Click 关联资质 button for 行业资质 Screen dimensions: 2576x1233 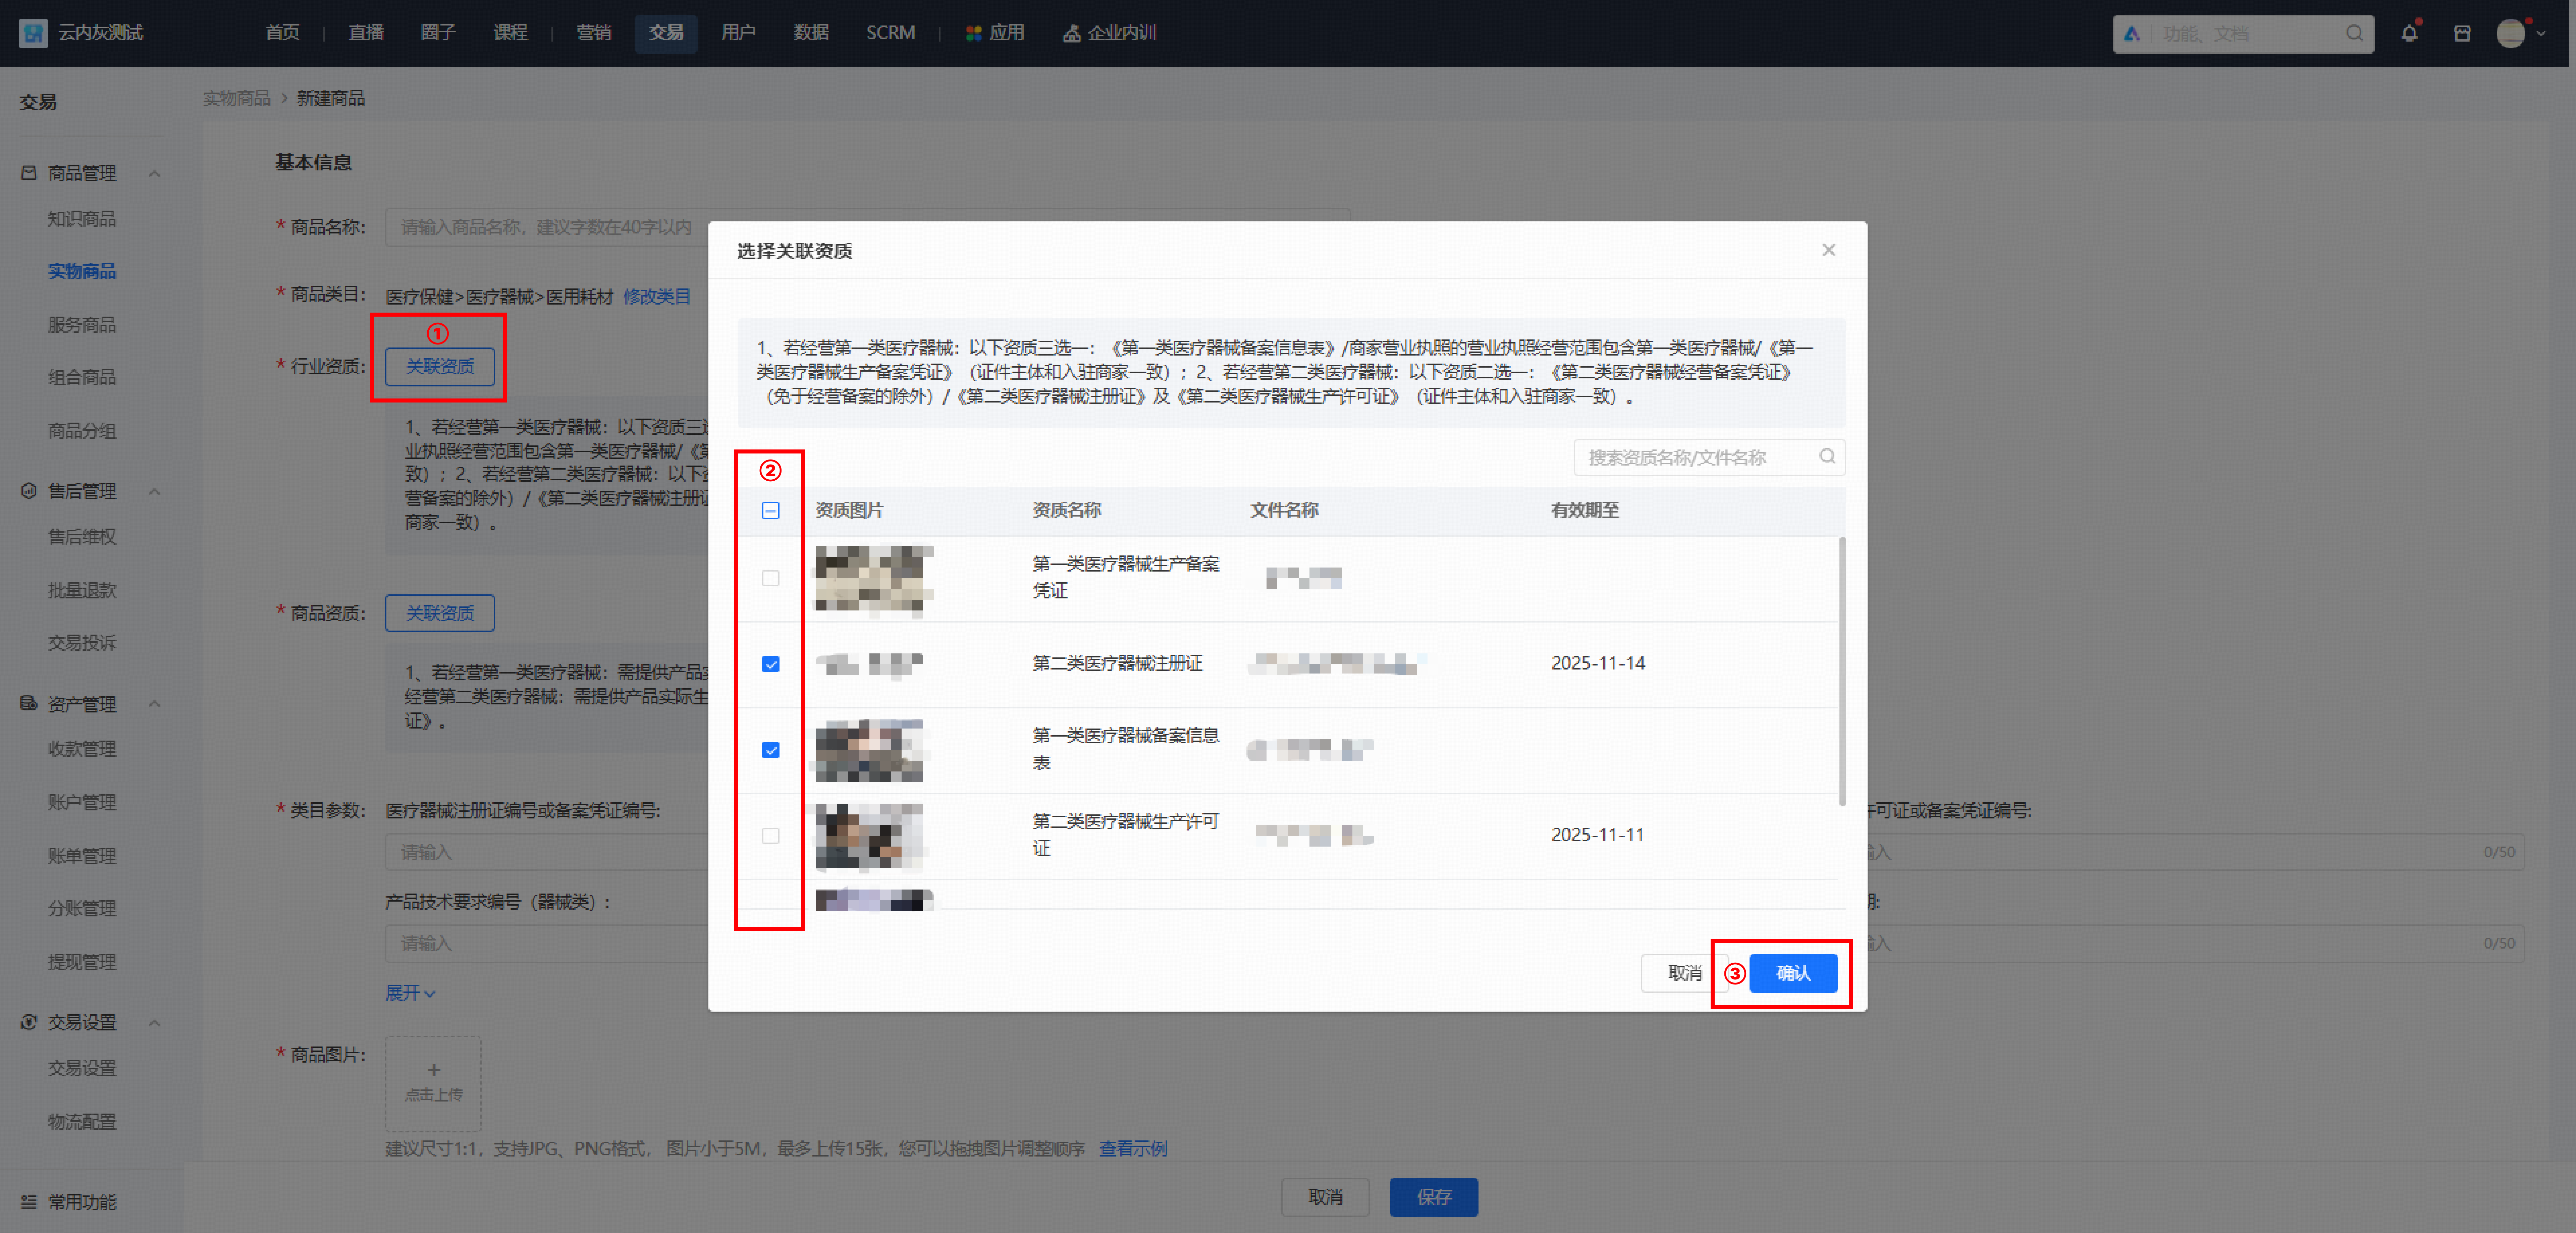point(440,367)
